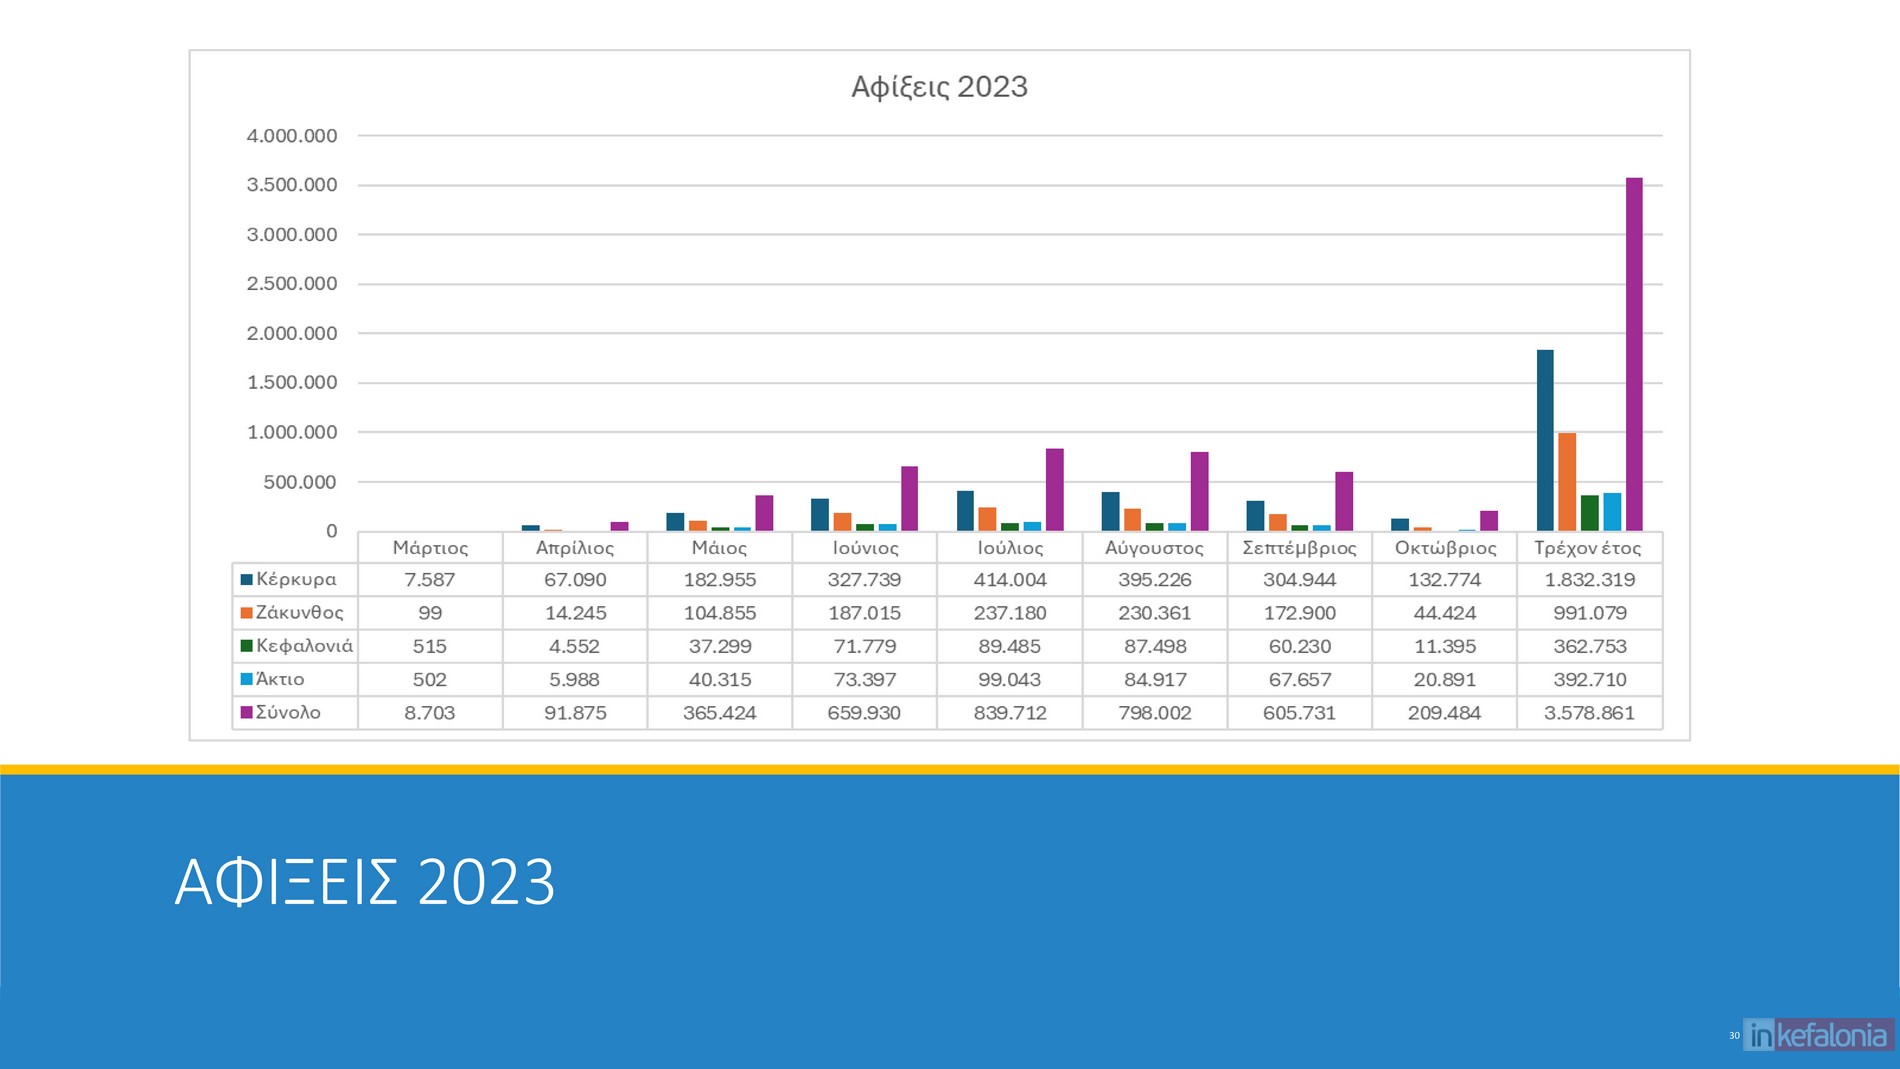Click the tall purple Τρέχον έτος Σύνολο bar

[1634, 354]
